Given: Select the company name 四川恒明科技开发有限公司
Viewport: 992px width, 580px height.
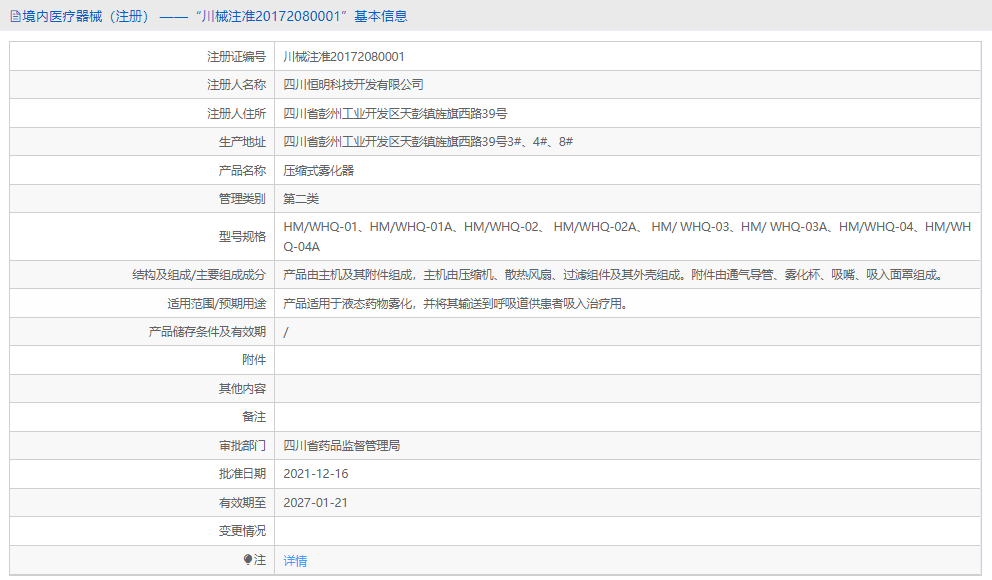Looking at the screenshot, I should pyautogui.click(x=353, y=85).
